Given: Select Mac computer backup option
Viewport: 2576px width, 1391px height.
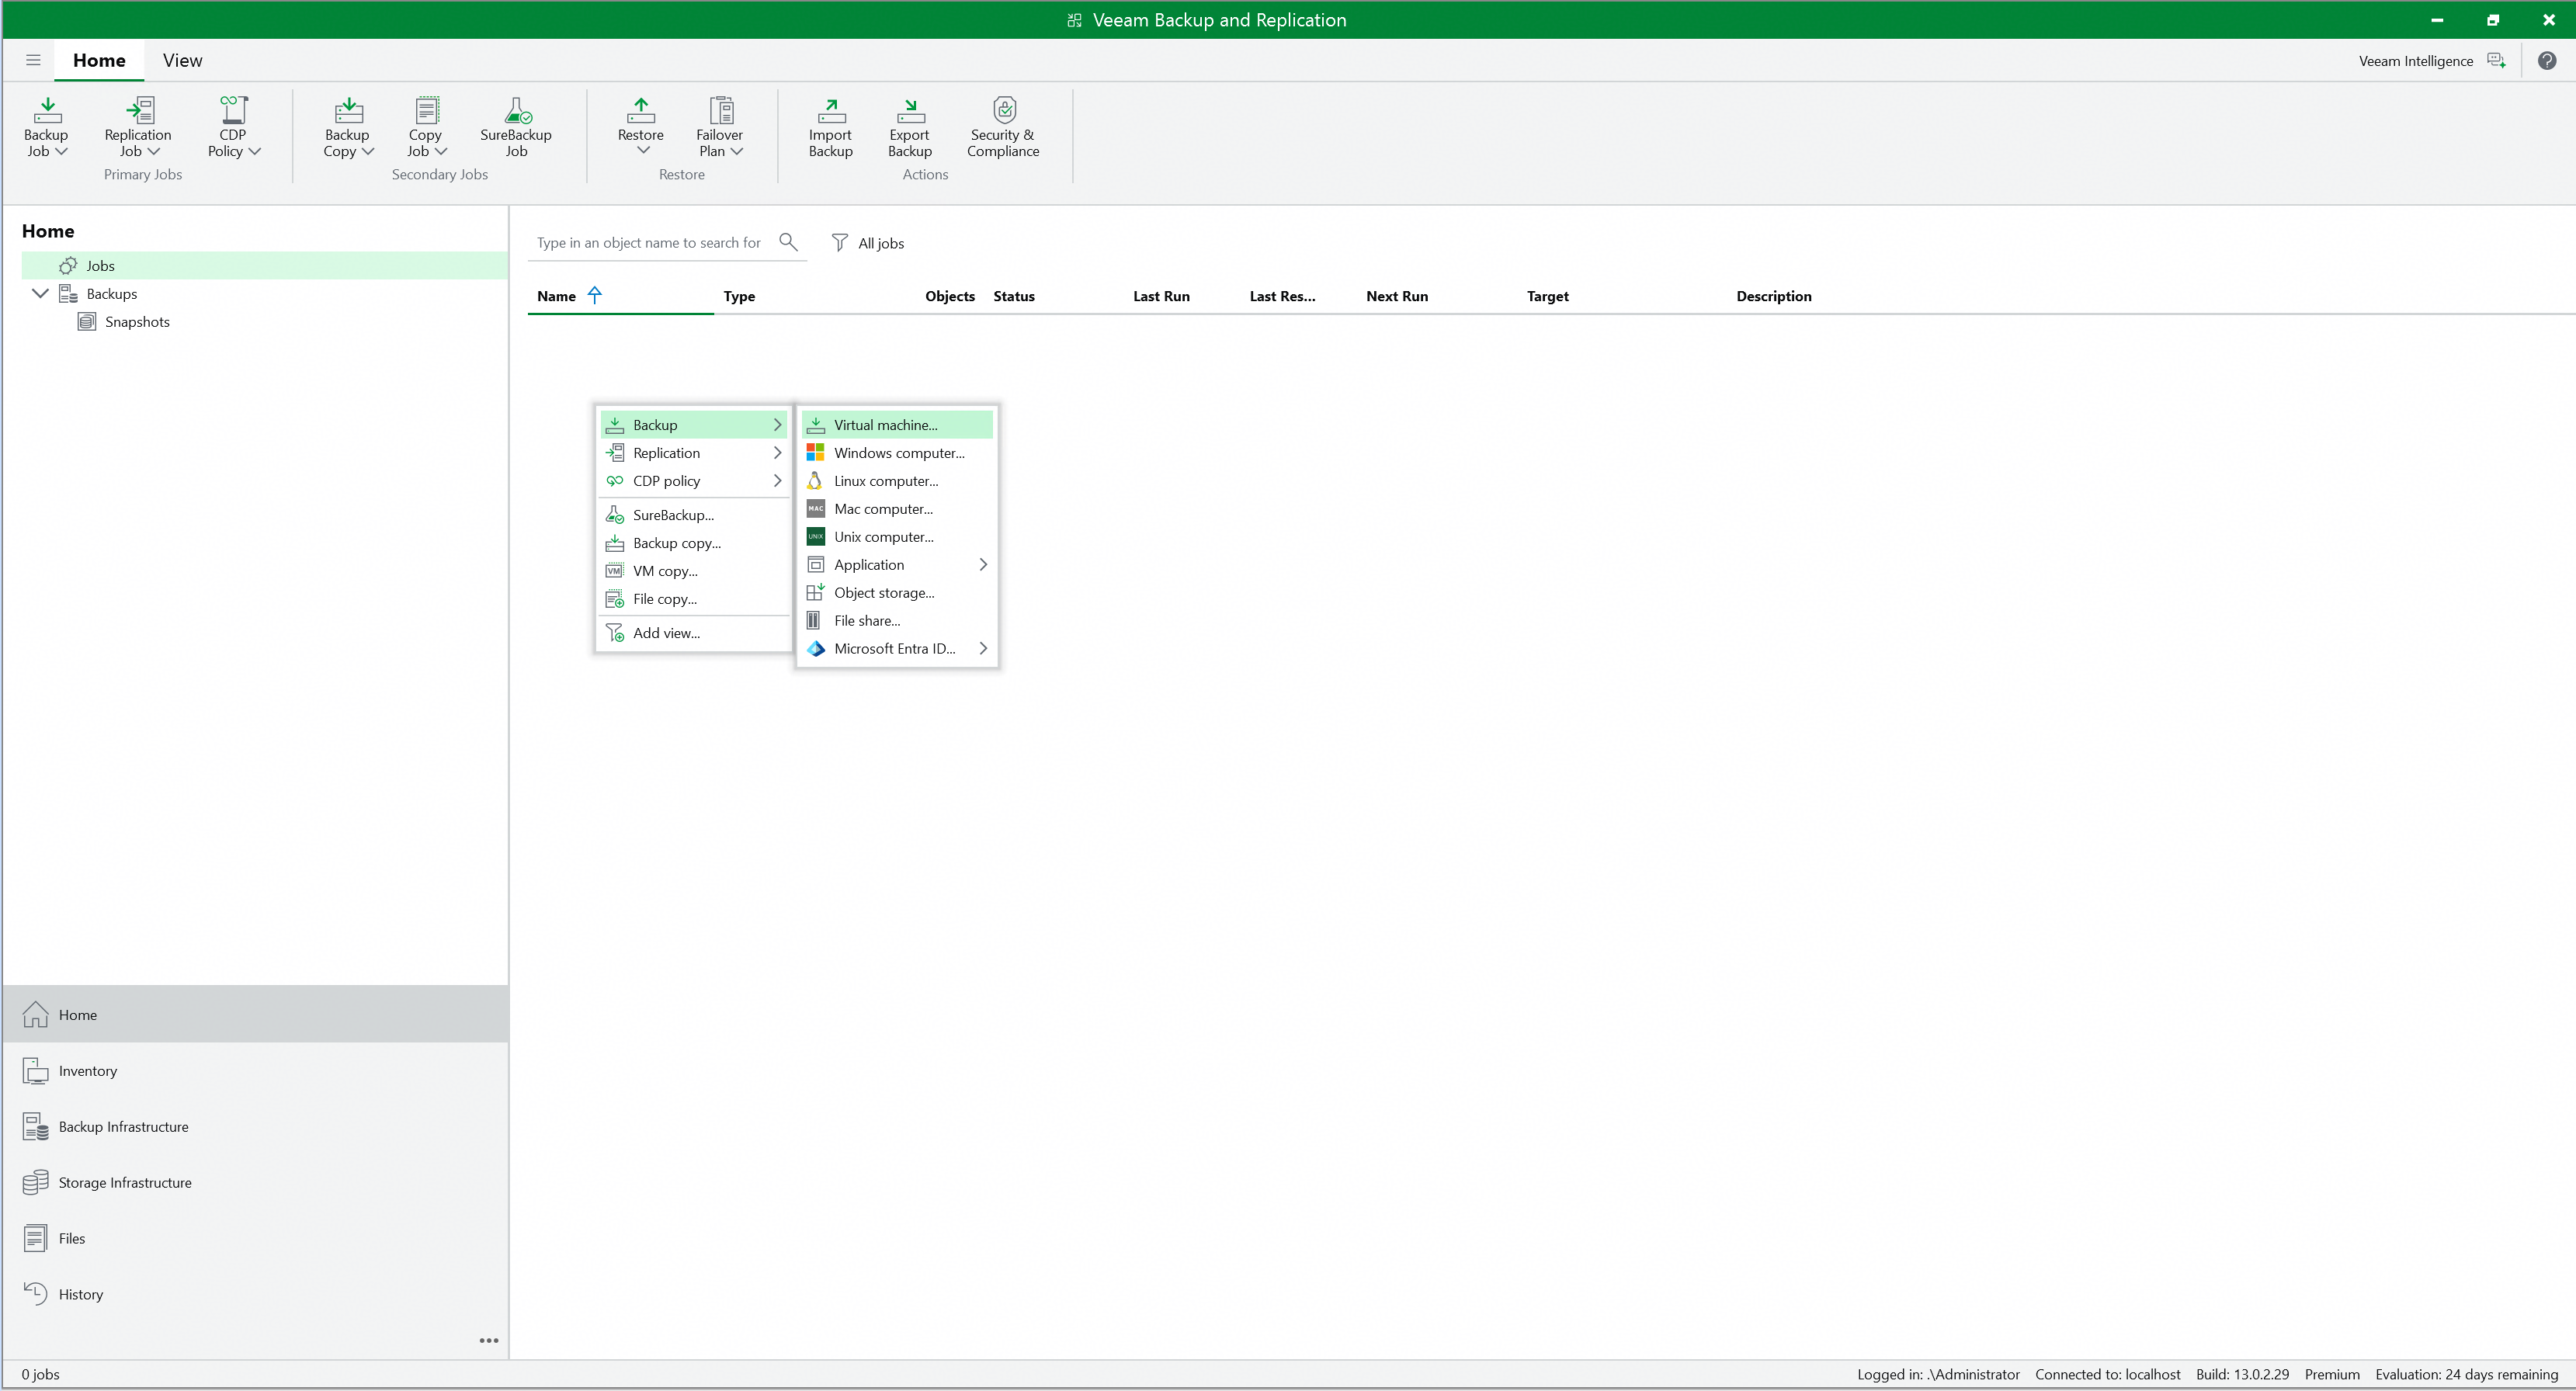Looking at the screenshot, I should point(897,509).
